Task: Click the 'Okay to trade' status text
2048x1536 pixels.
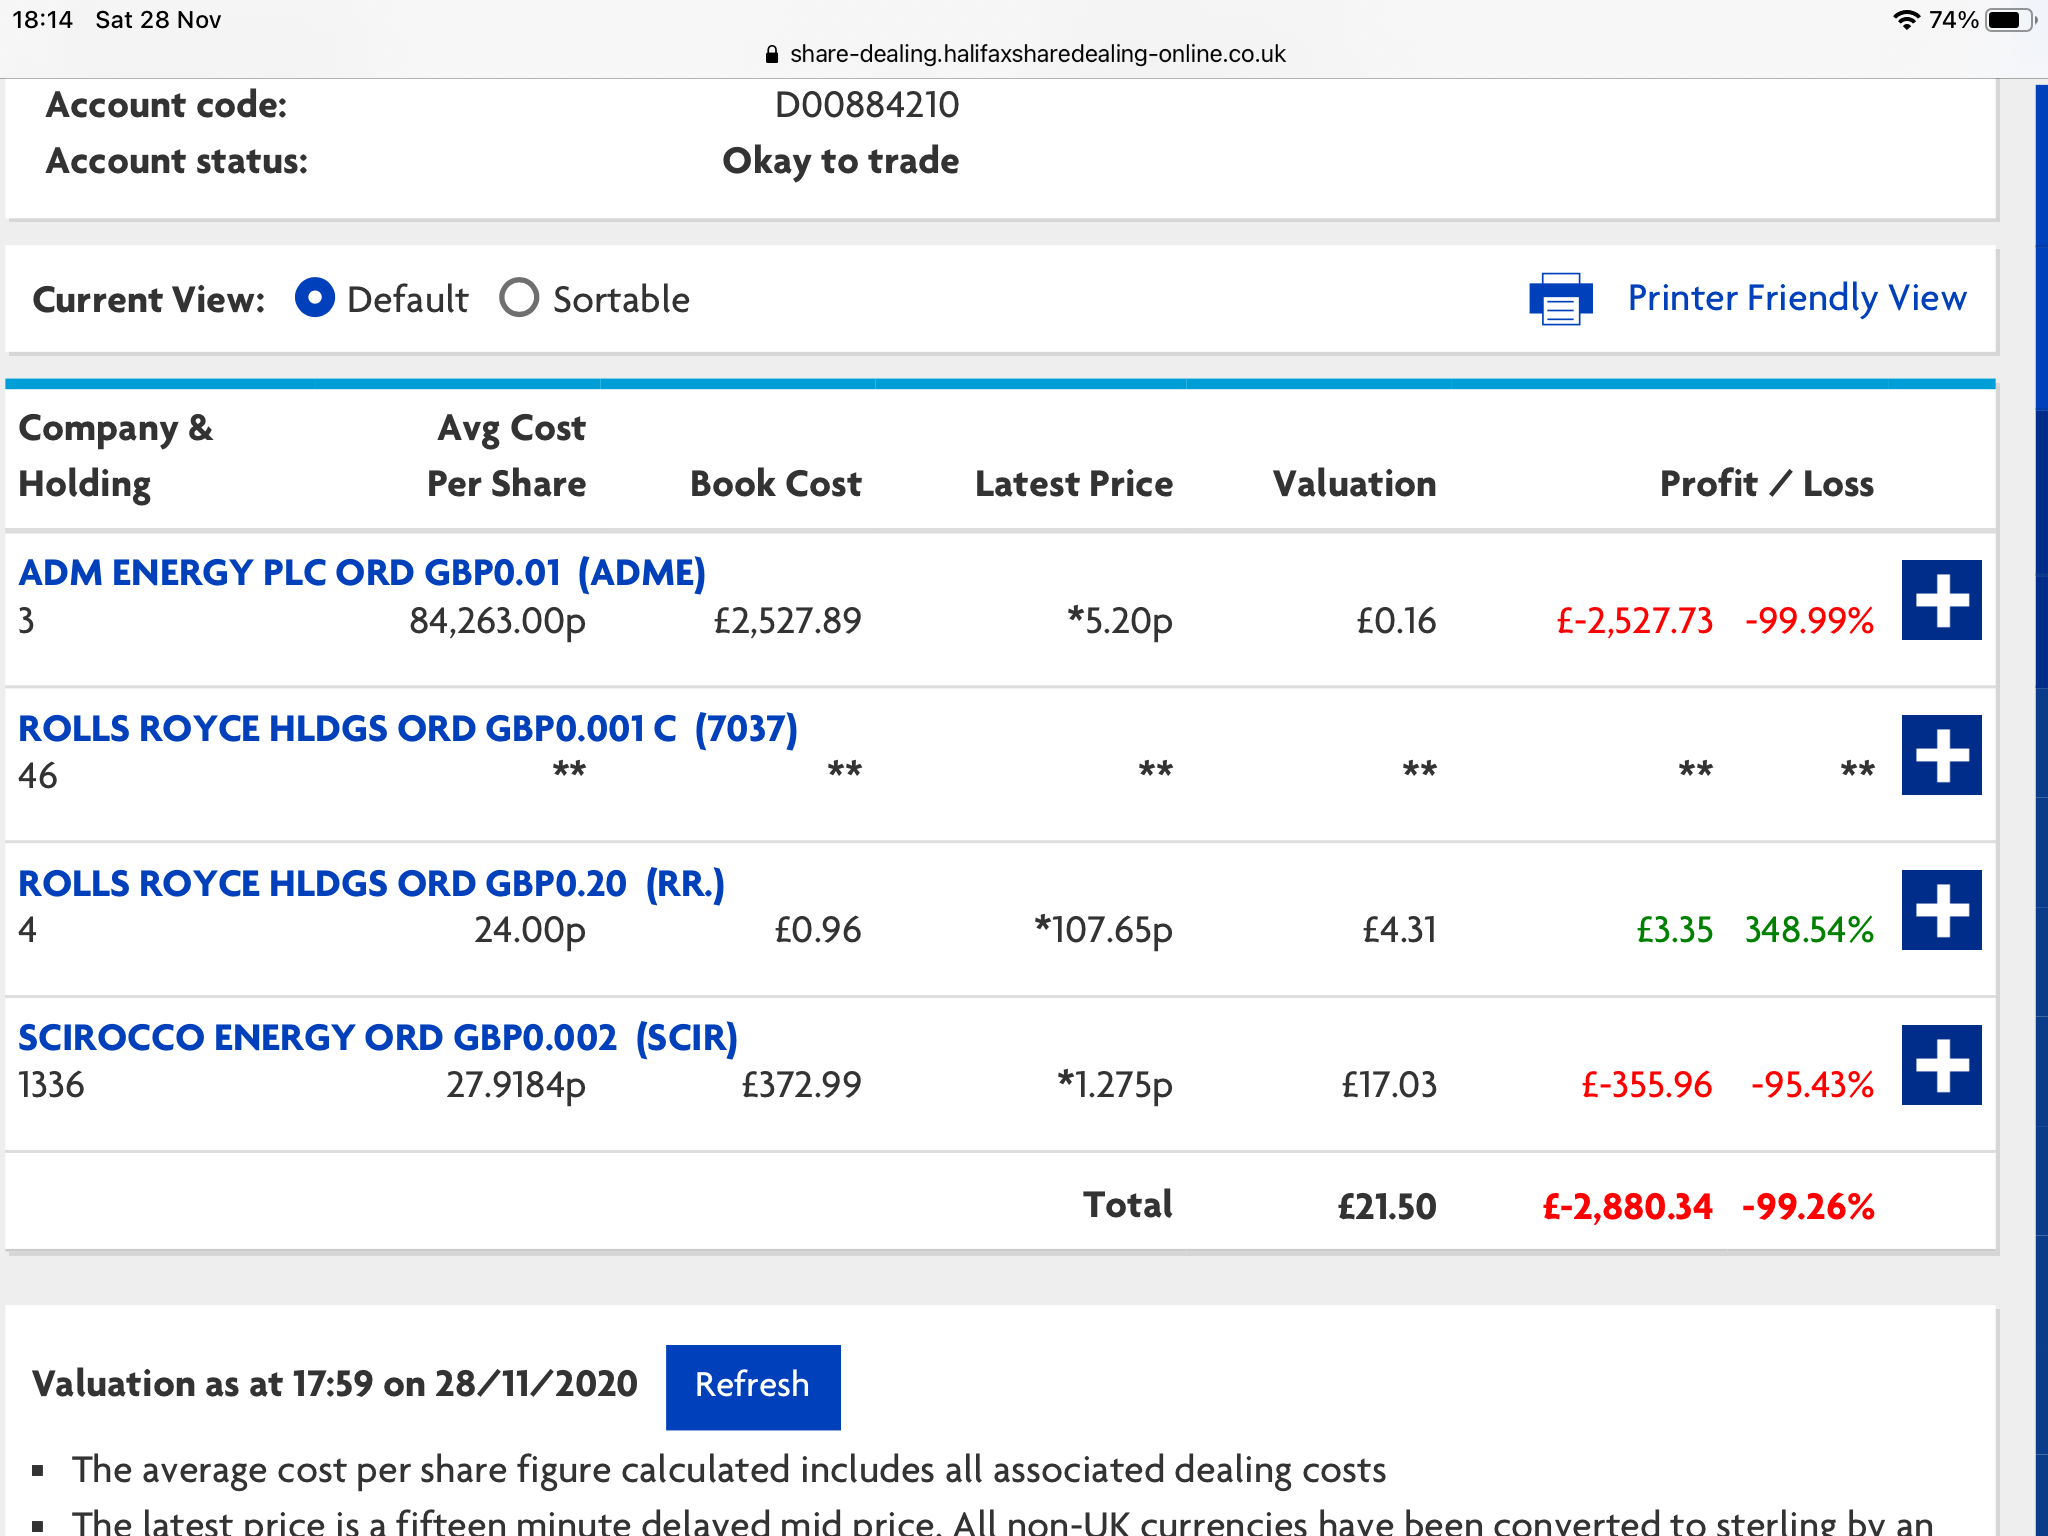Action: [x=841, y=161]
